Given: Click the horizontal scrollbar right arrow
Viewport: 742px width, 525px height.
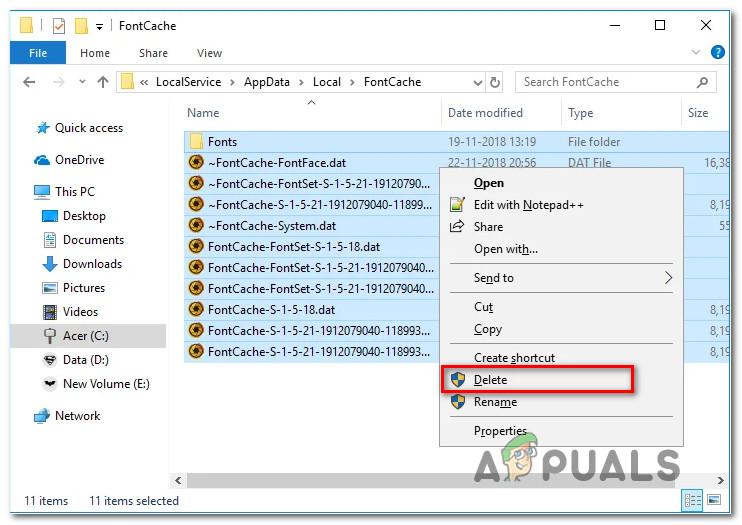Looking at the screenshot, I should [720, 480].
